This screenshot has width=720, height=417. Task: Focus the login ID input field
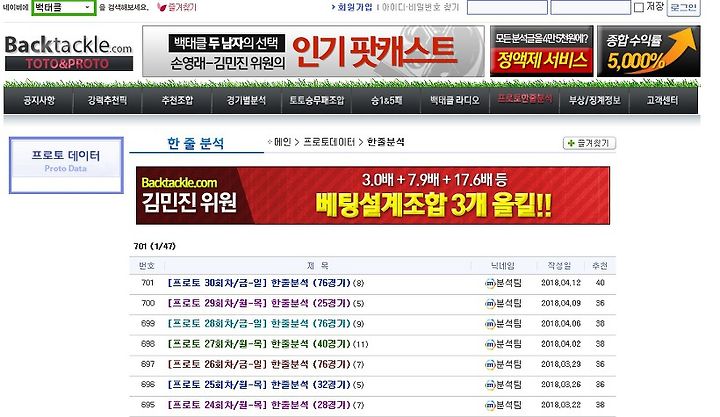point(507,8)
